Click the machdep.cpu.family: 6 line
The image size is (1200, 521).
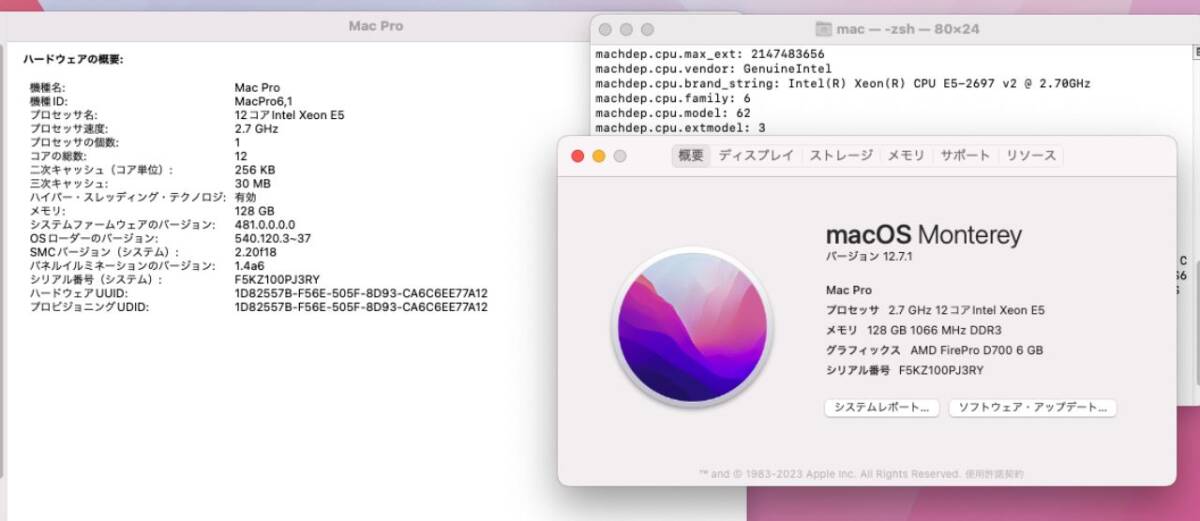pyautogui.click(x=673, y=98)
